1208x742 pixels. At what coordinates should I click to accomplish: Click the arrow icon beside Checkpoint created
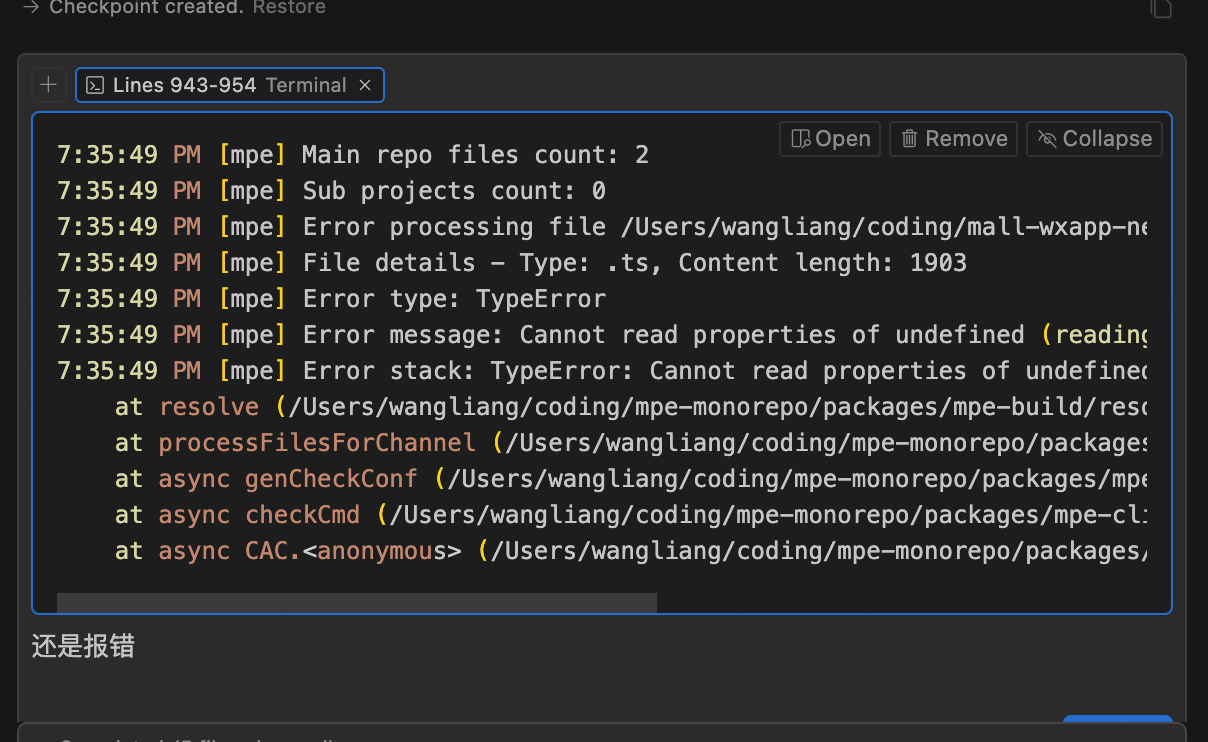[30, 8]
